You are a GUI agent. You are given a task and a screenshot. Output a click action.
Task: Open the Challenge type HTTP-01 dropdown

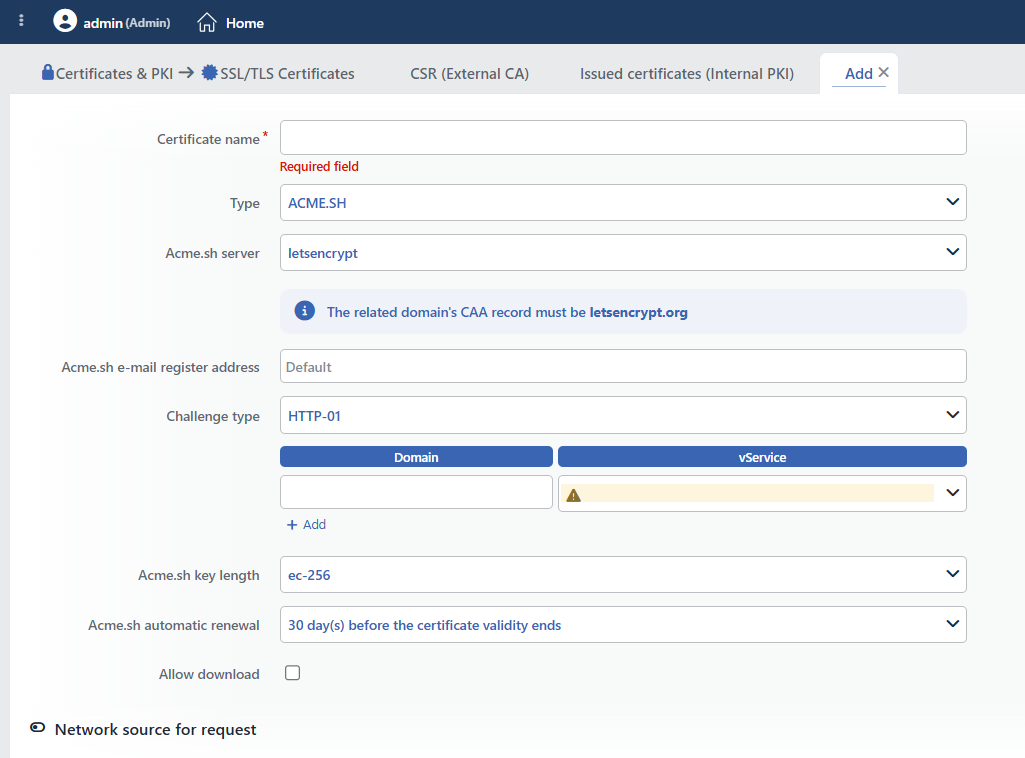pyautogui.click(x=623, y=416)
